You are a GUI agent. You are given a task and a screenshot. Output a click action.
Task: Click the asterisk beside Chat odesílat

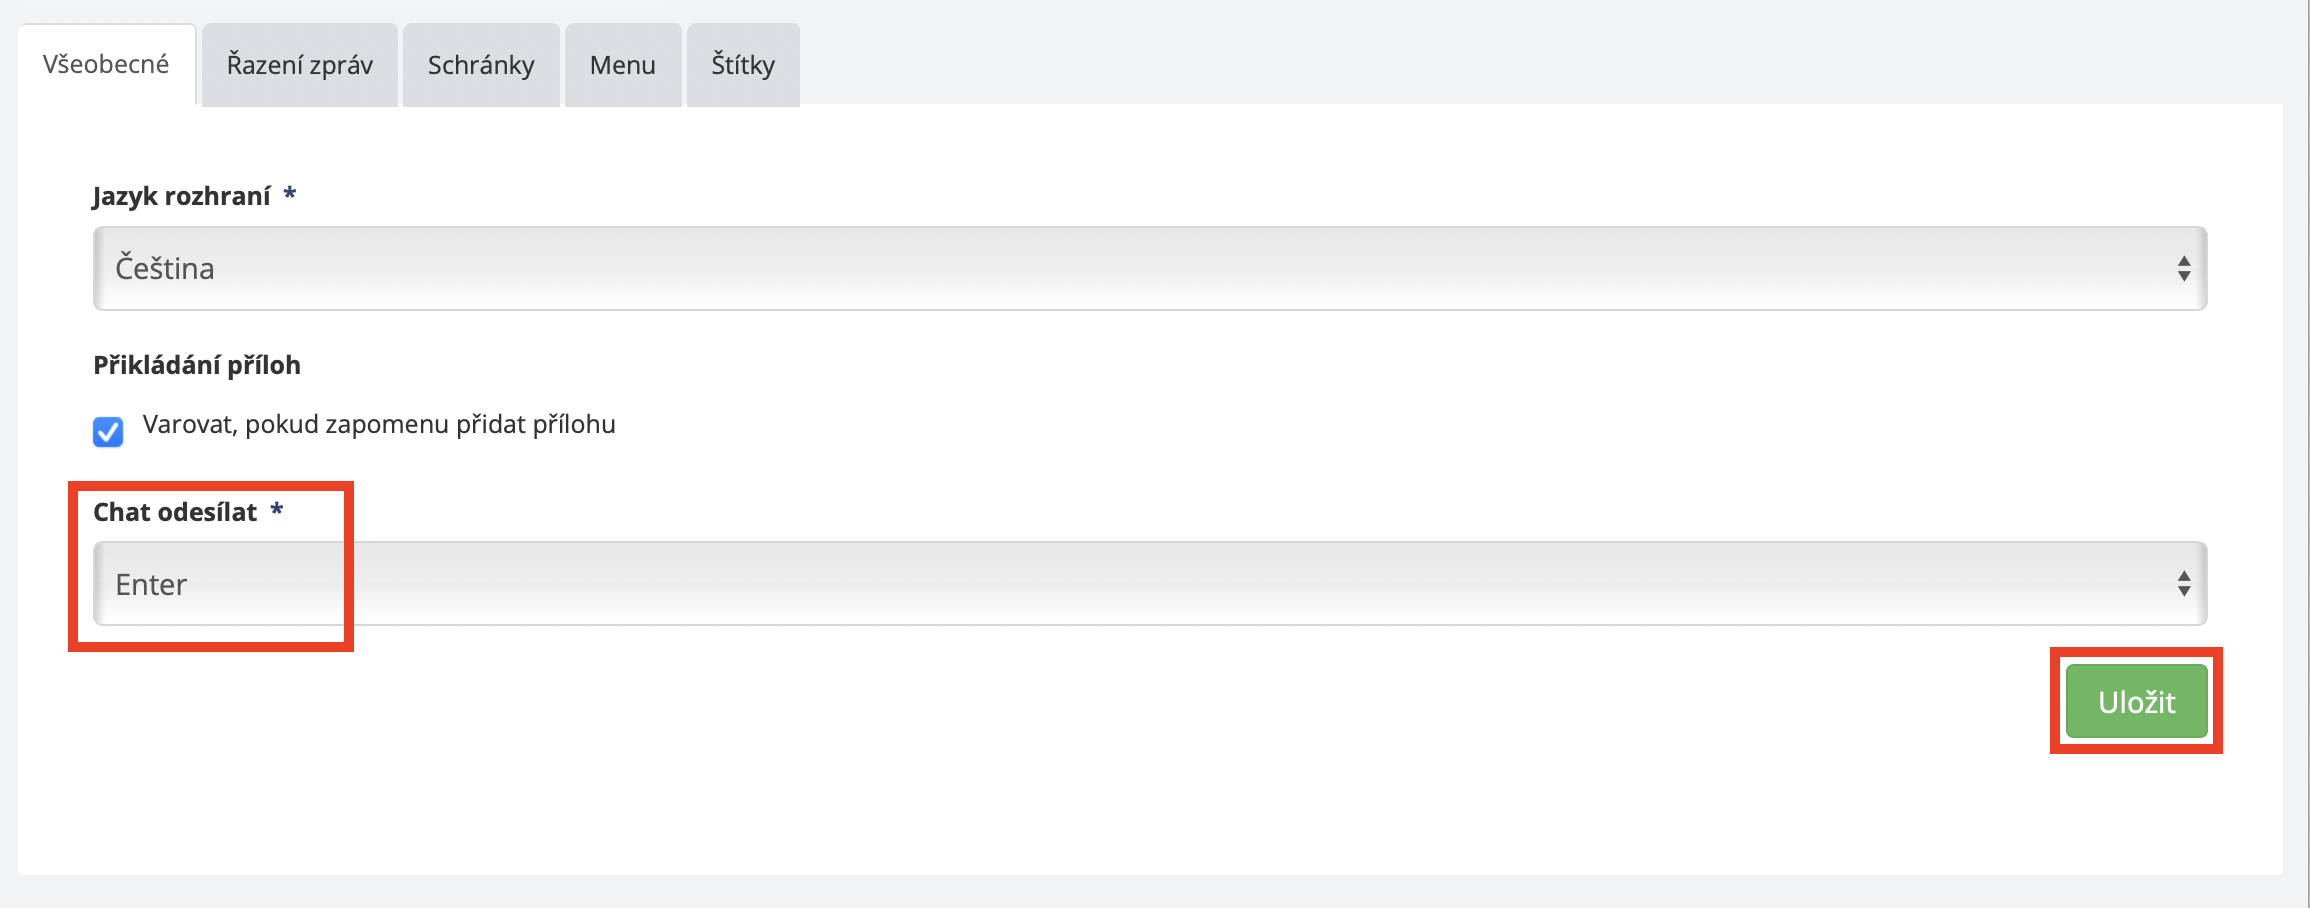pos(277,510)
